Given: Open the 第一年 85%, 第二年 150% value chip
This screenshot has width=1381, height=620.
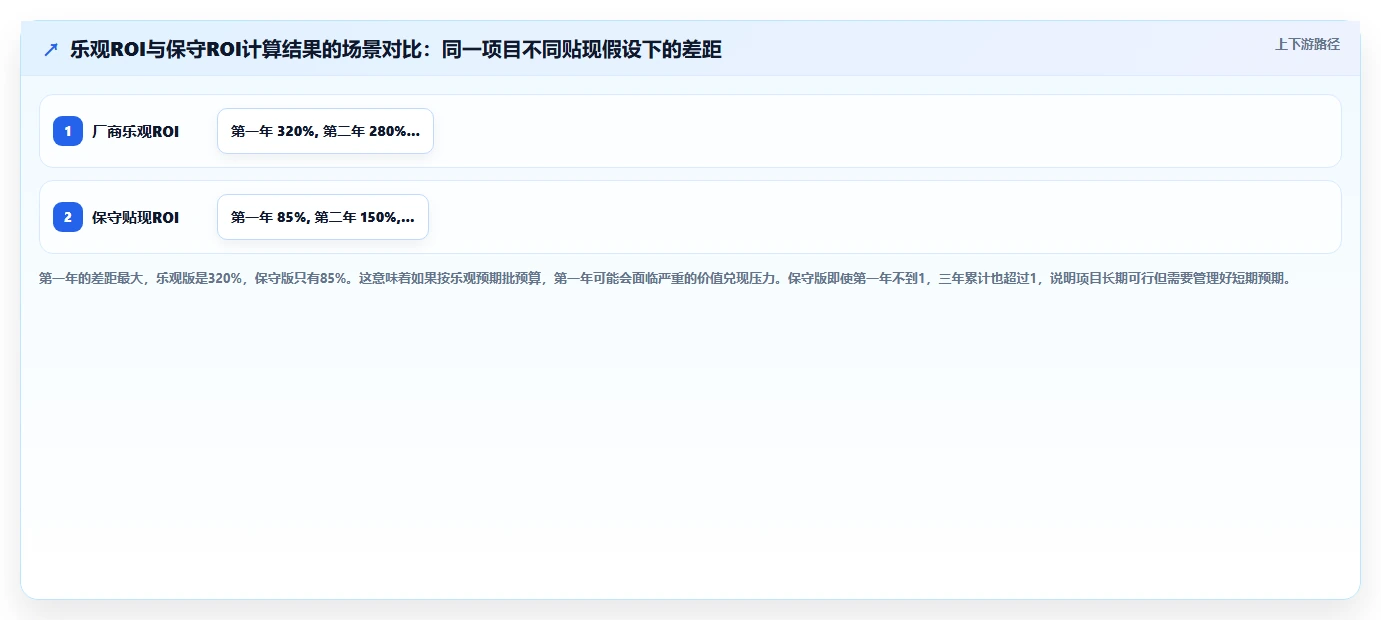Looking at the screenshot, I should pyautogui.click(x=323, y=217).
